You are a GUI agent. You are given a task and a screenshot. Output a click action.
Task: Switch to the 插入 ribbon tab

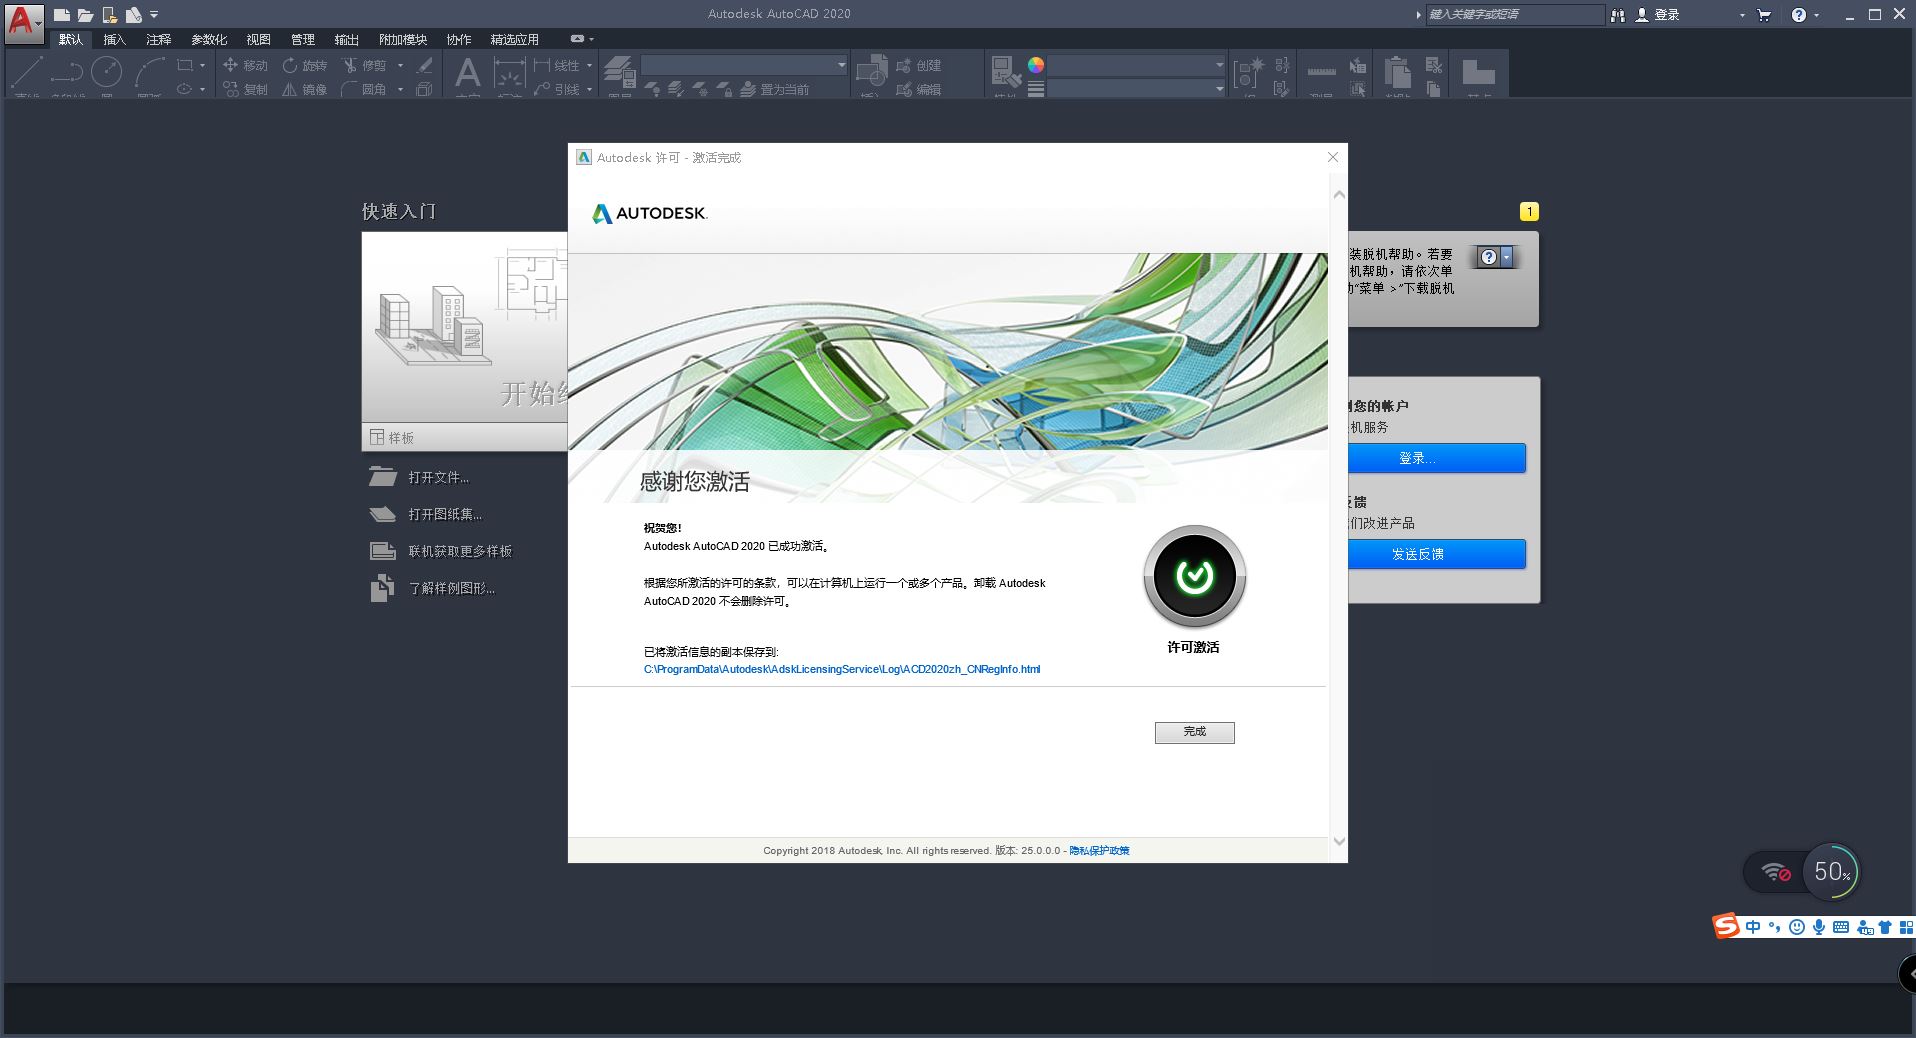point(115,39)
